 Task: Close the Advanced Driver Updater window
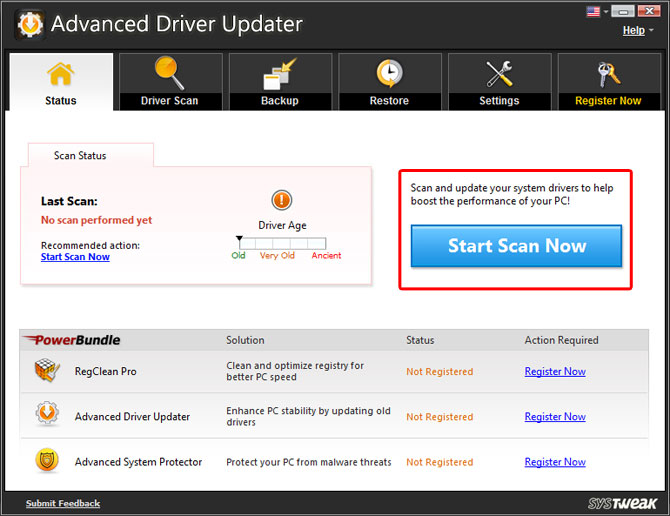[x=649, y=11]
